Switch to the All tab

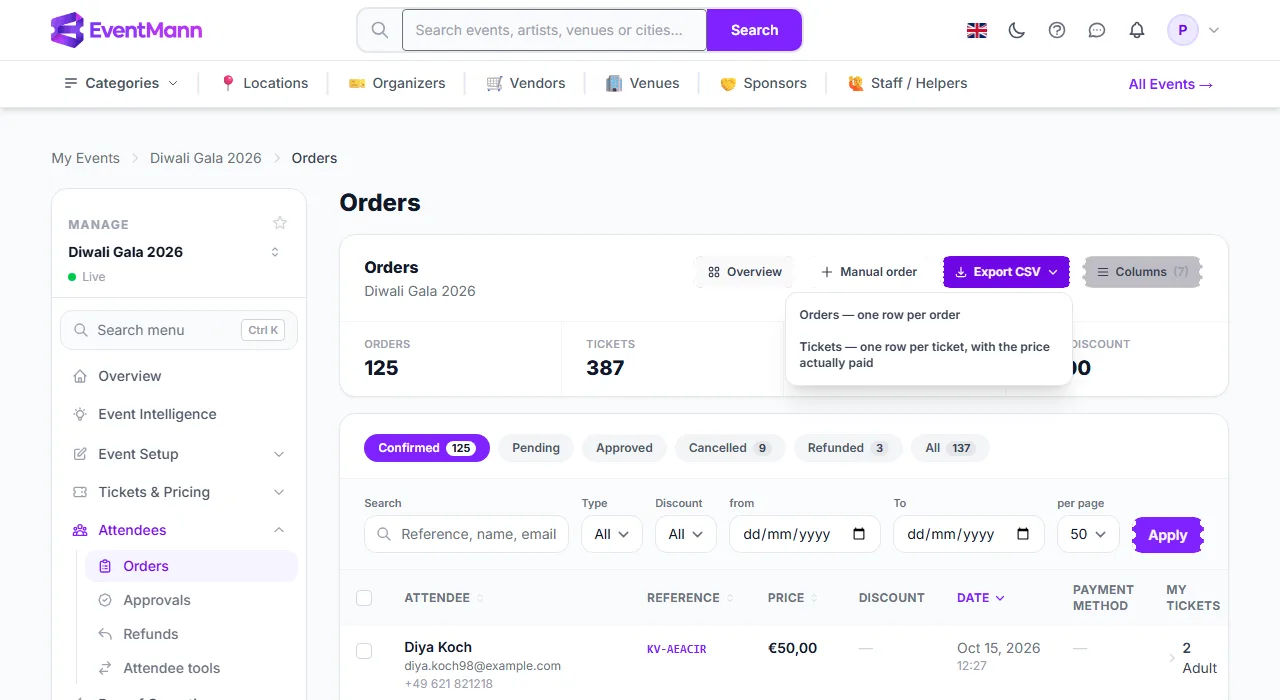point(950,448)
